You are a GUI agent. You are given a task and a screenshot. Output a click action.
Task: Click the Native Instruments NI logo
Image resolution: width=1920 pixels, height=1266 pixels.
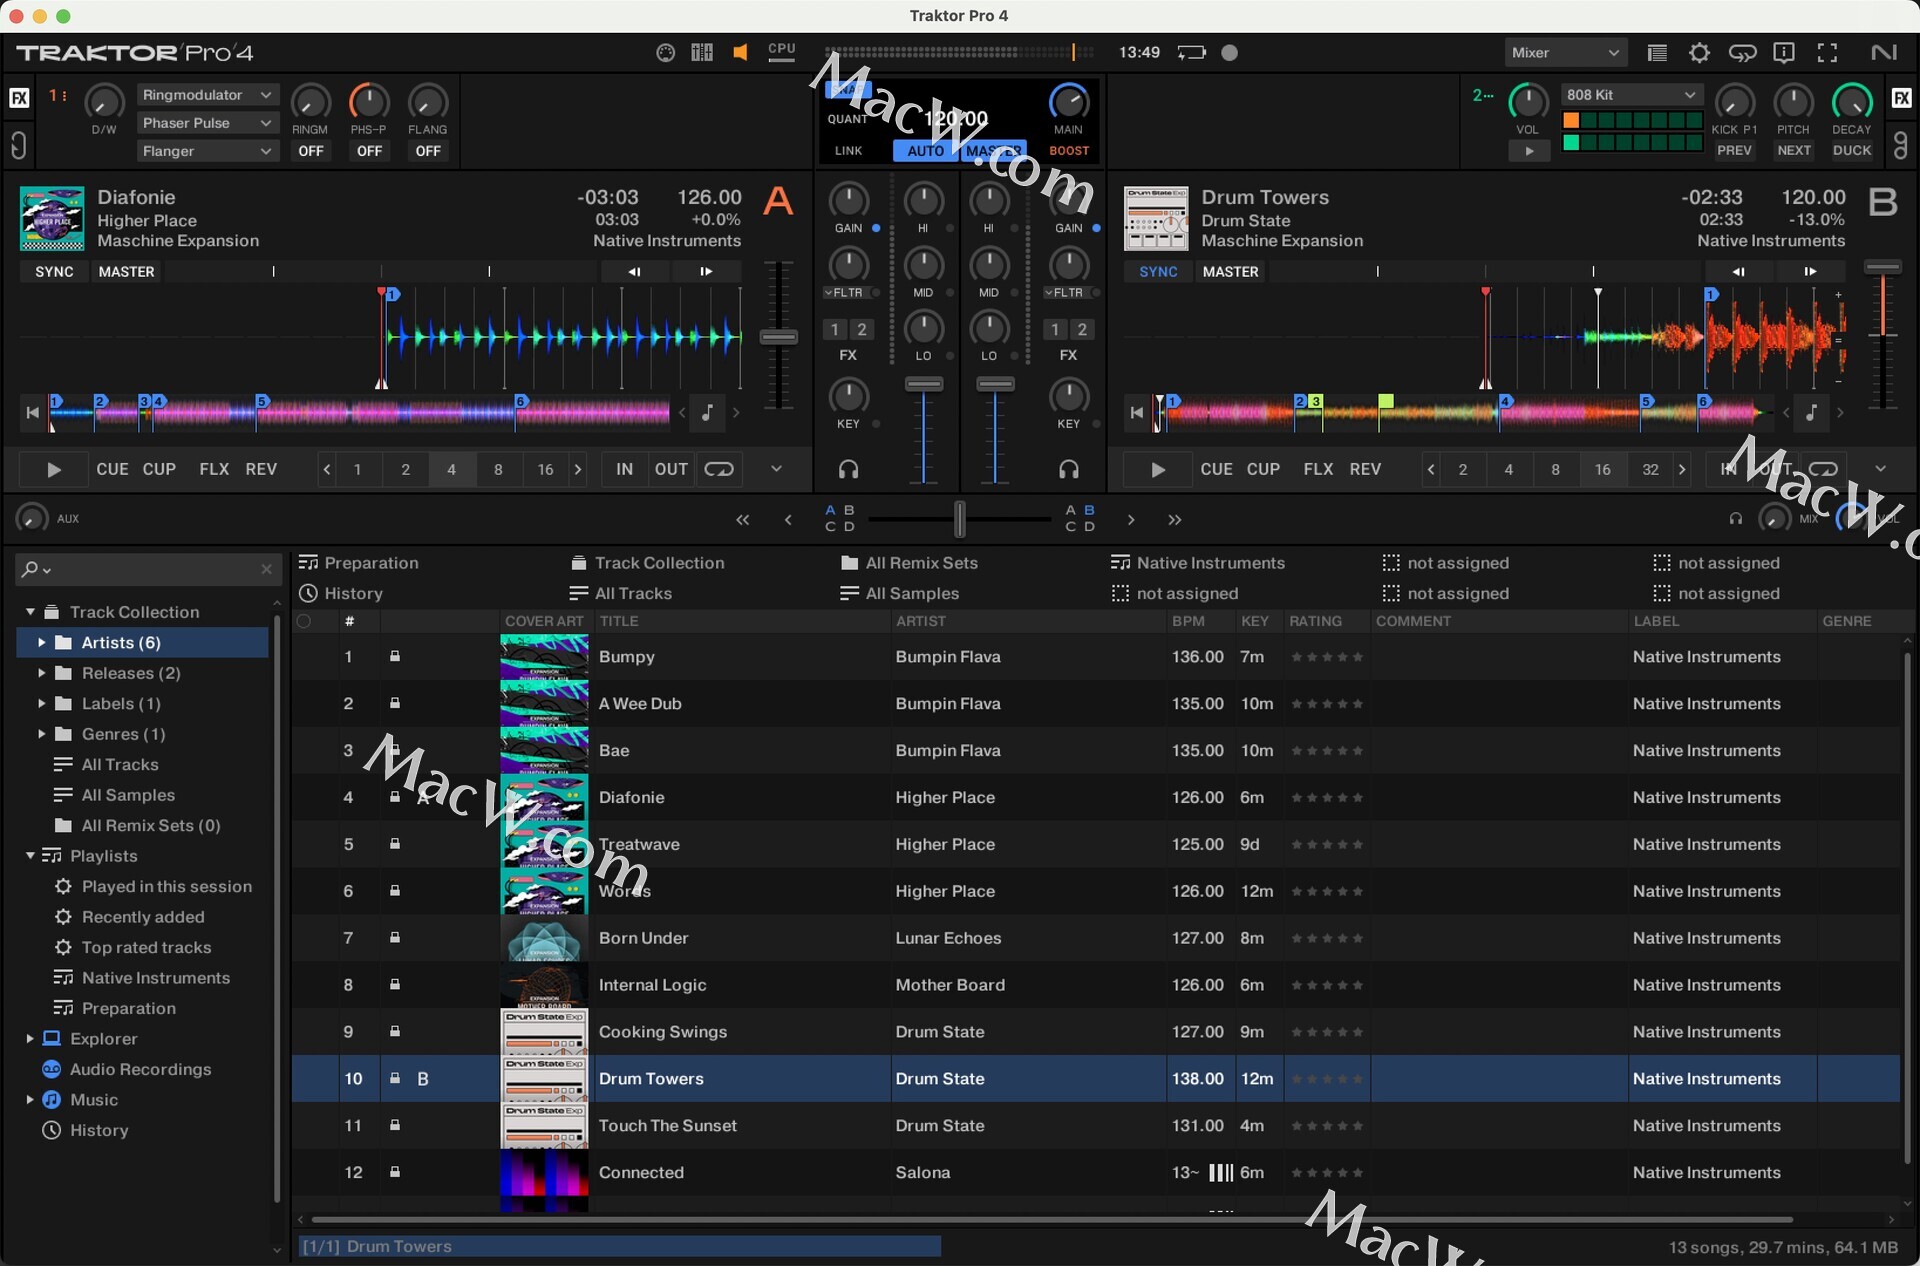pyautogui.click(x=1884, y=53)
